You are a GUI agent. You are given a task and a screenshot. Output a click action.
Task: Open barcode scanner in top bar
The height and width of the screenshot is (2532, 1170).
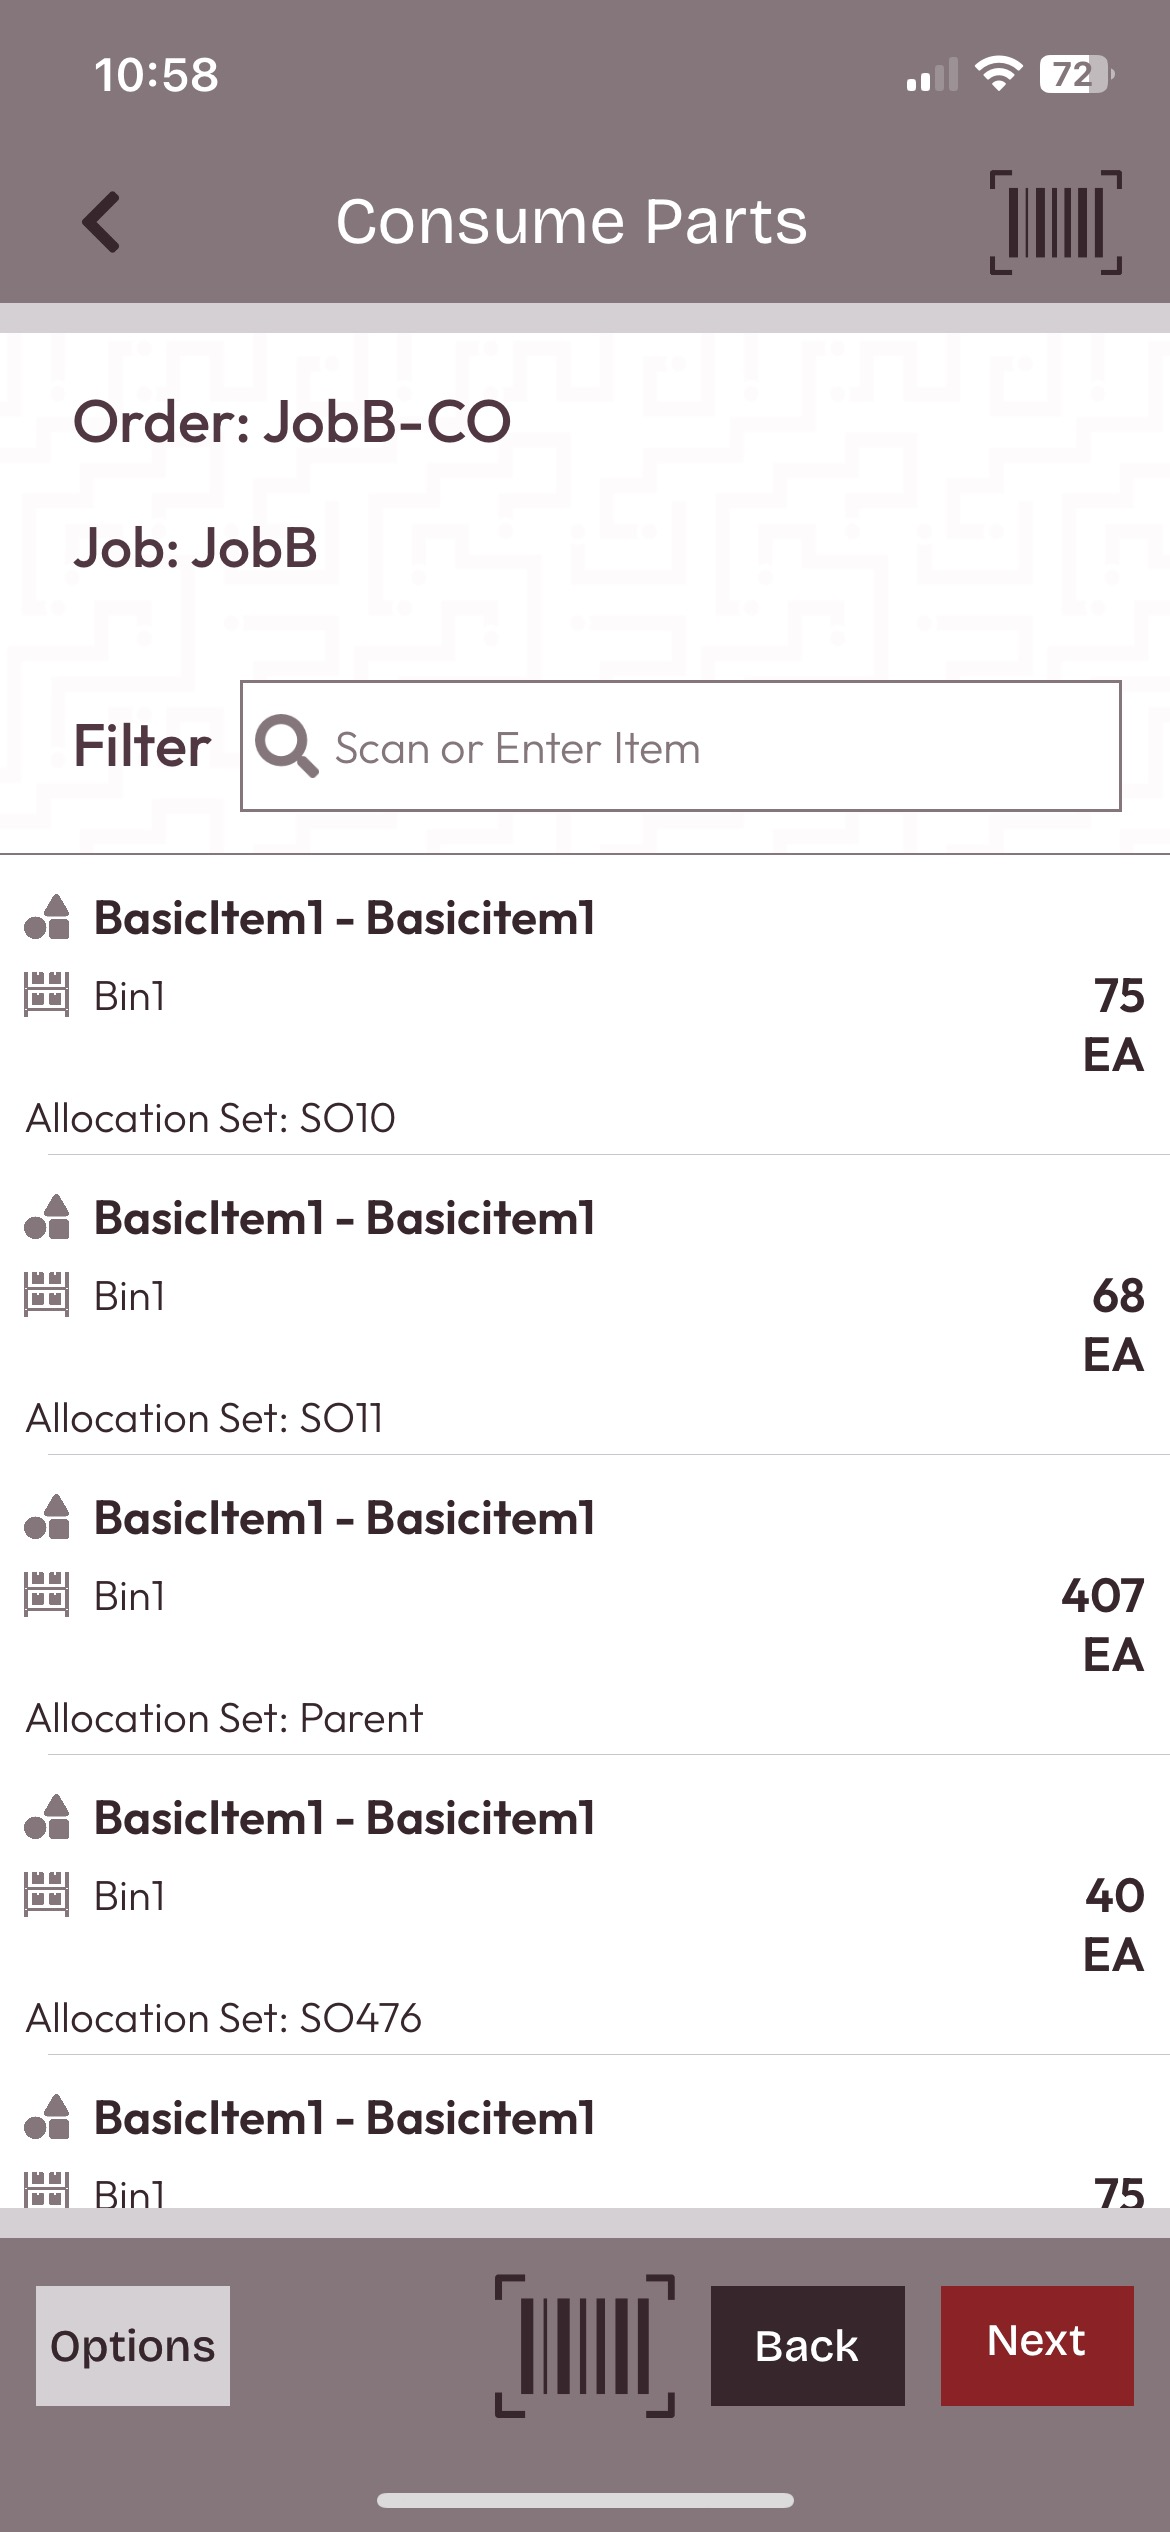coord(1055,222)
